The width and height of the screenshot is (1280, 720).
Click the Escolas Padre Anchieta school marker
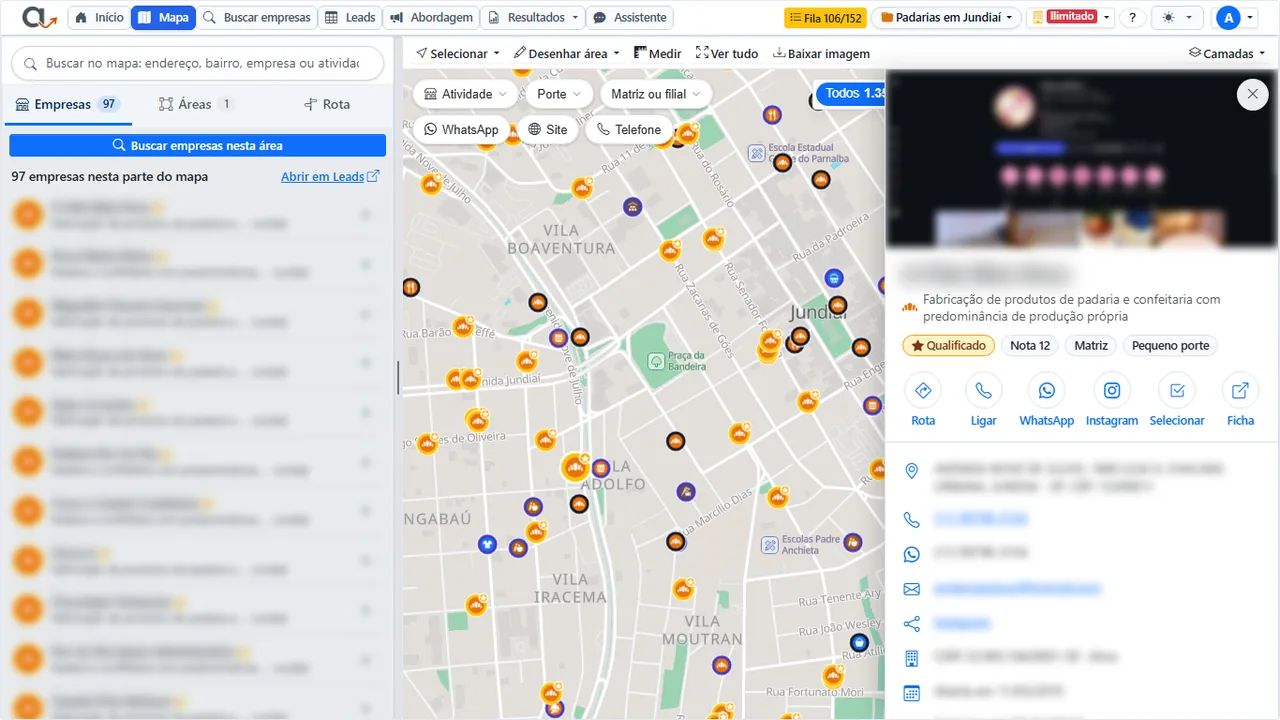(770, 545)
